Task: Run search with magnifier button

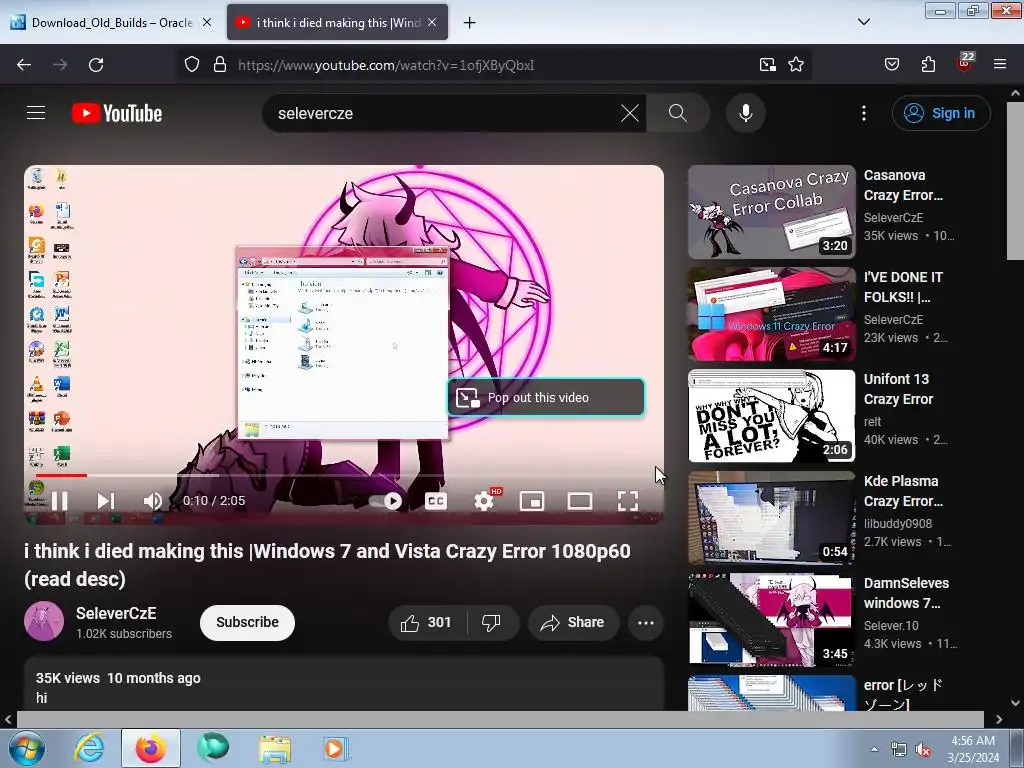Action: click(x=678, y=114)
